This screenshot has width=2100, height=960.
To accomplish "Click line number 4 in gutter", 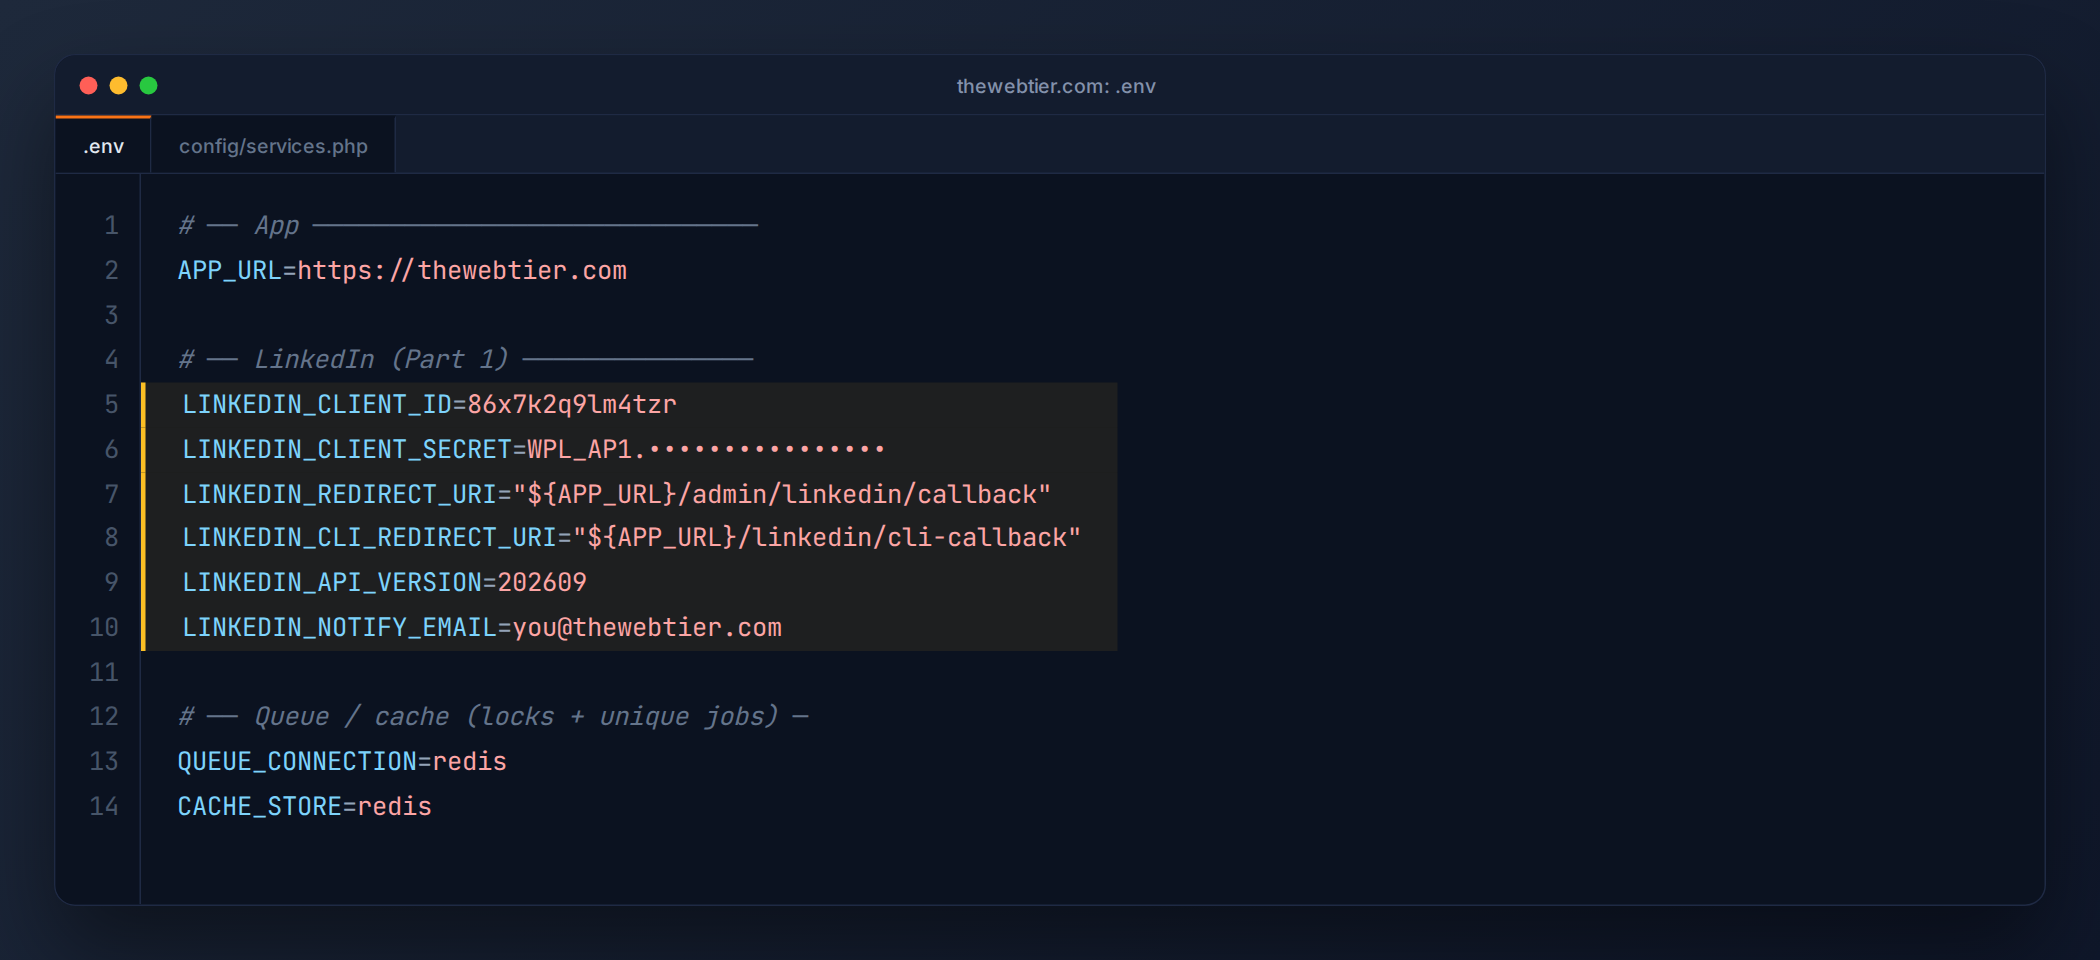I will click(112, 360).
